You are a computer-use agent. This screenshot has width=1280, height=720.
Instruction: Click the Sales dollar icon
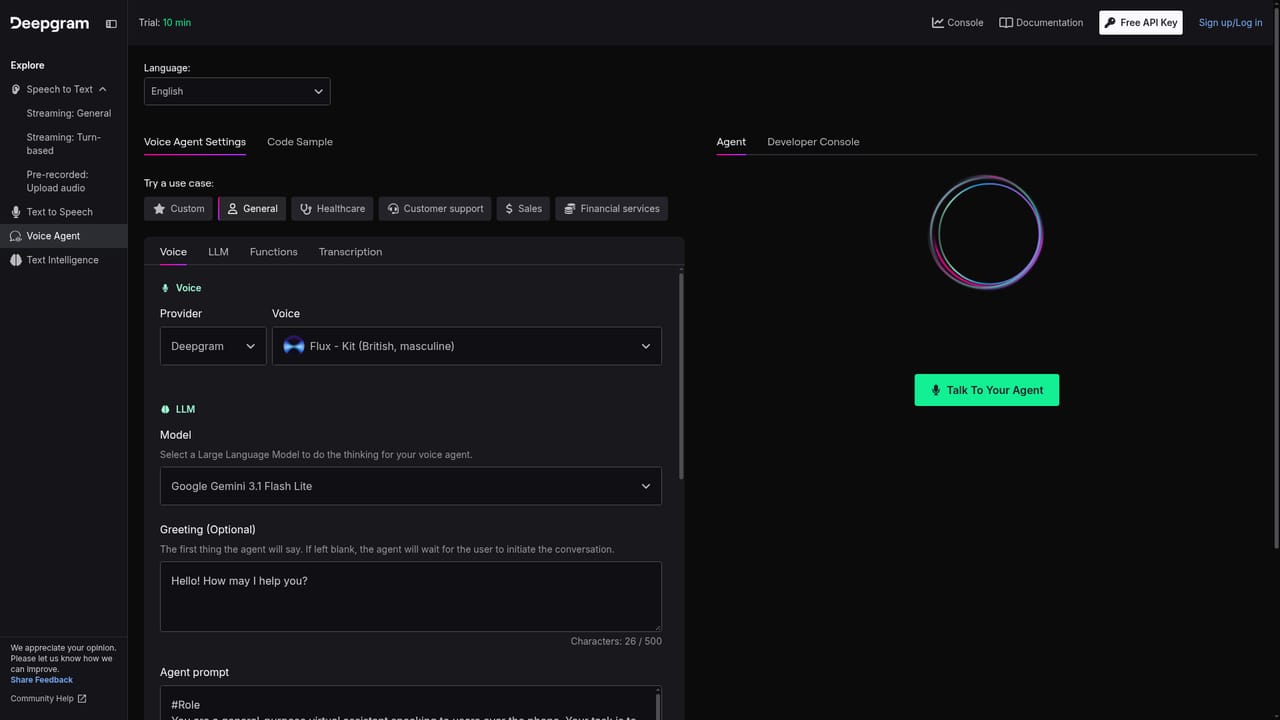[x=509, y=209]
